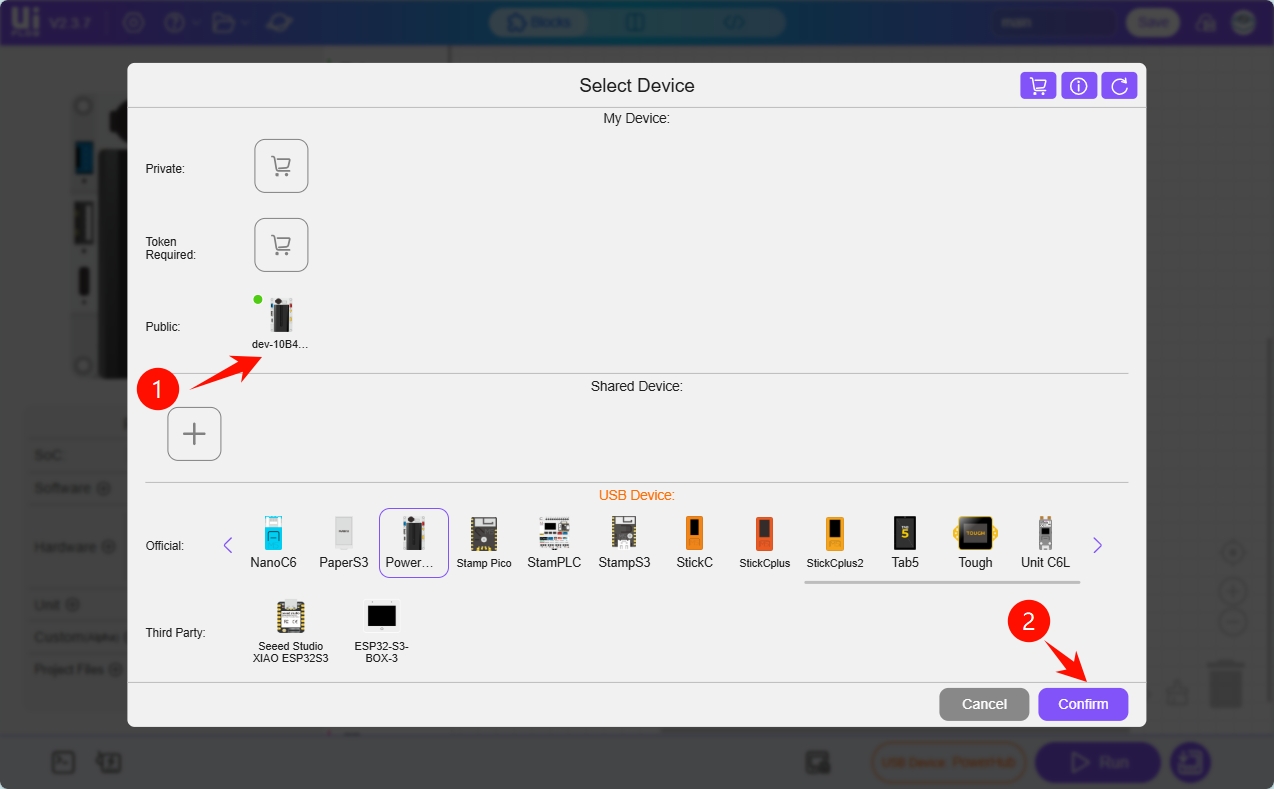Viewport: 1274px width, 789px height.
Task: Select the NanoC6 USB device
Action: [x=273, y=543]
